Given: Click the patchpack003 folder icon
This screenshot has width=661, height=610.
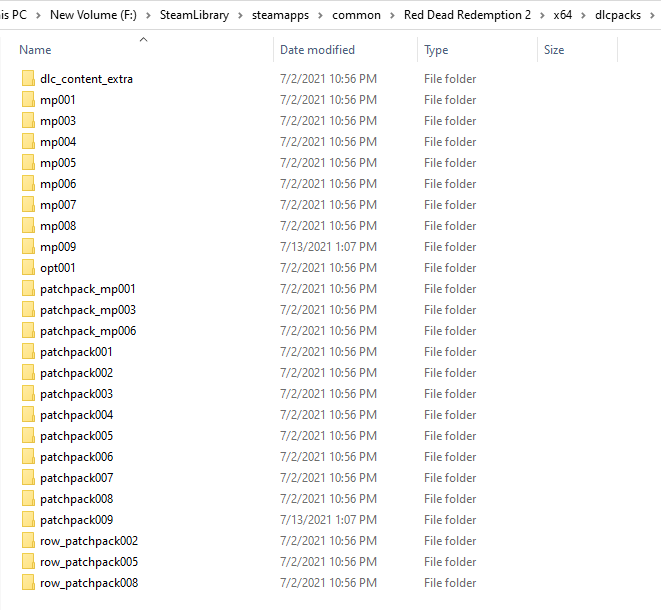Looking at the screenshot, I should [x=28, y=394].
